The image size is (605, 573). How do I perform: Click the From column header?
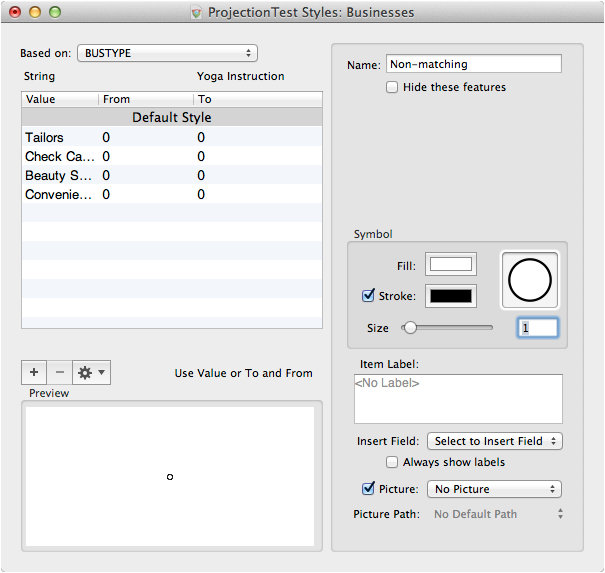pyautogui.click(x=145, y=99)
